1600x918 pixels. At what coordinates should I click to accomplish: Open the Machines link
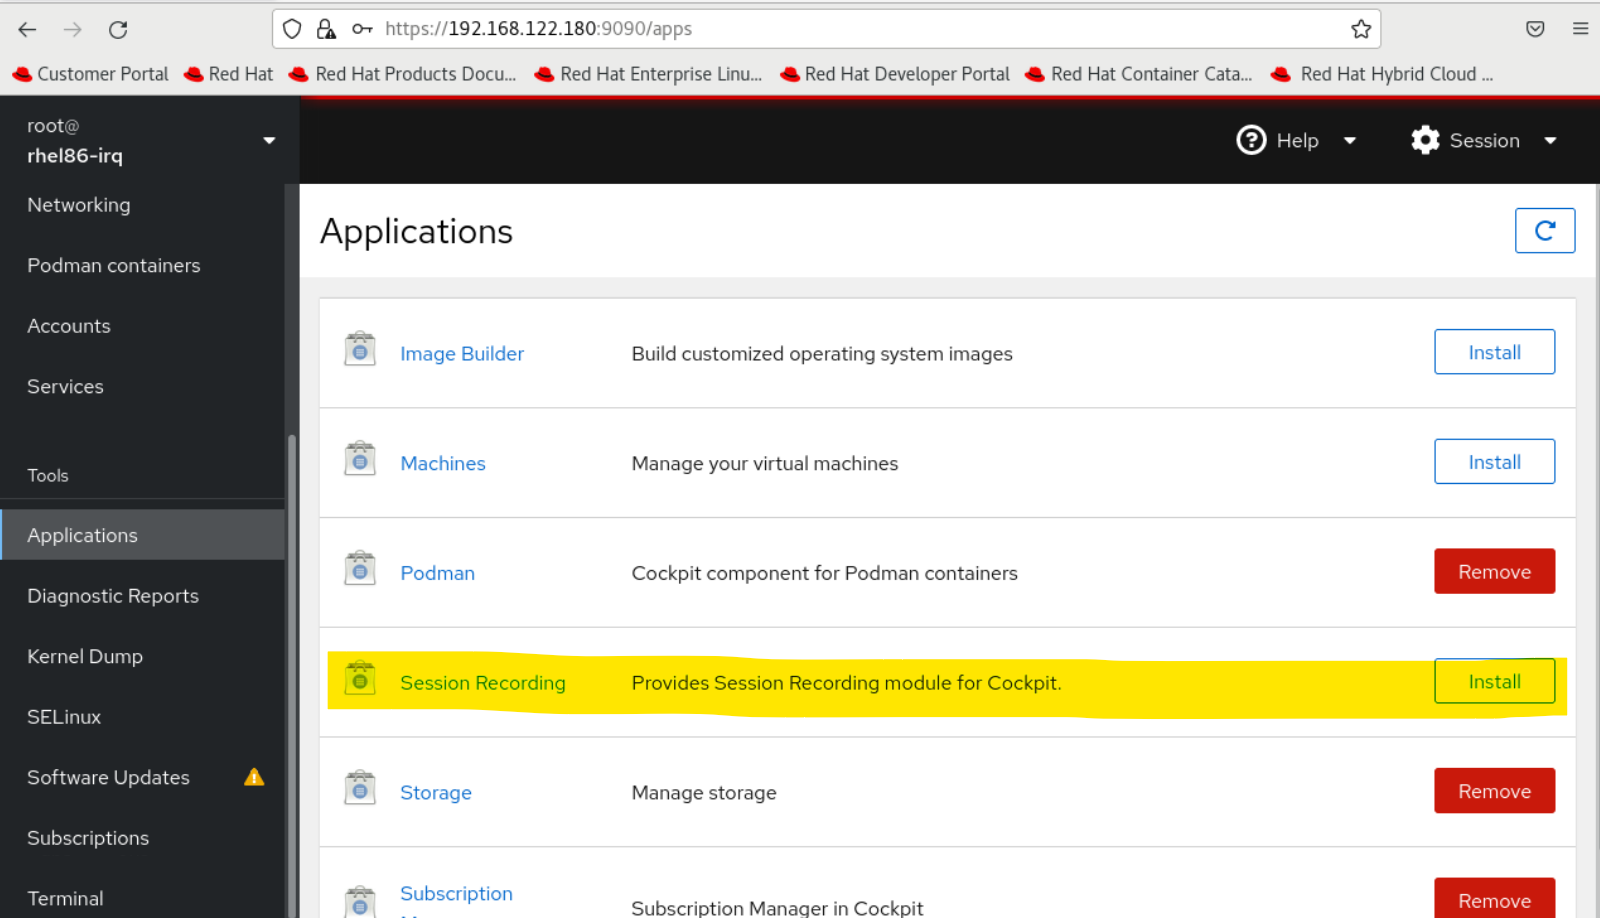tap(443, 464)
